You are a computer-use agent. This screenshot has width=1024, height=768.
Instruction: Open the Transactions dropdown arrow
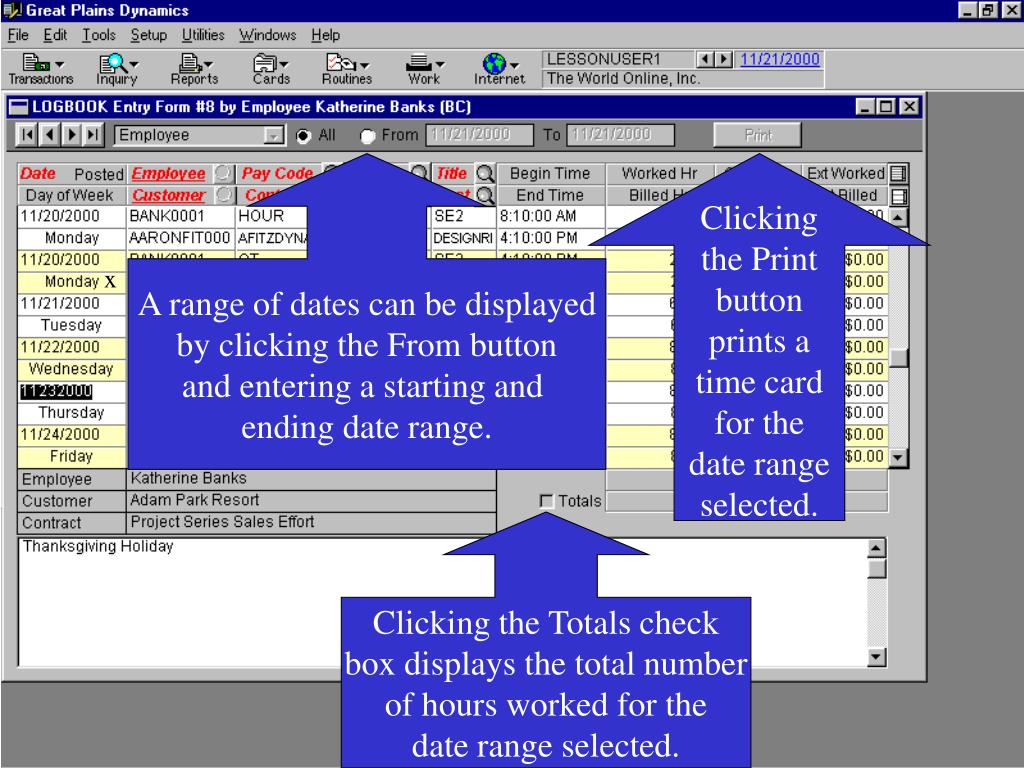(x=59, y=64)
